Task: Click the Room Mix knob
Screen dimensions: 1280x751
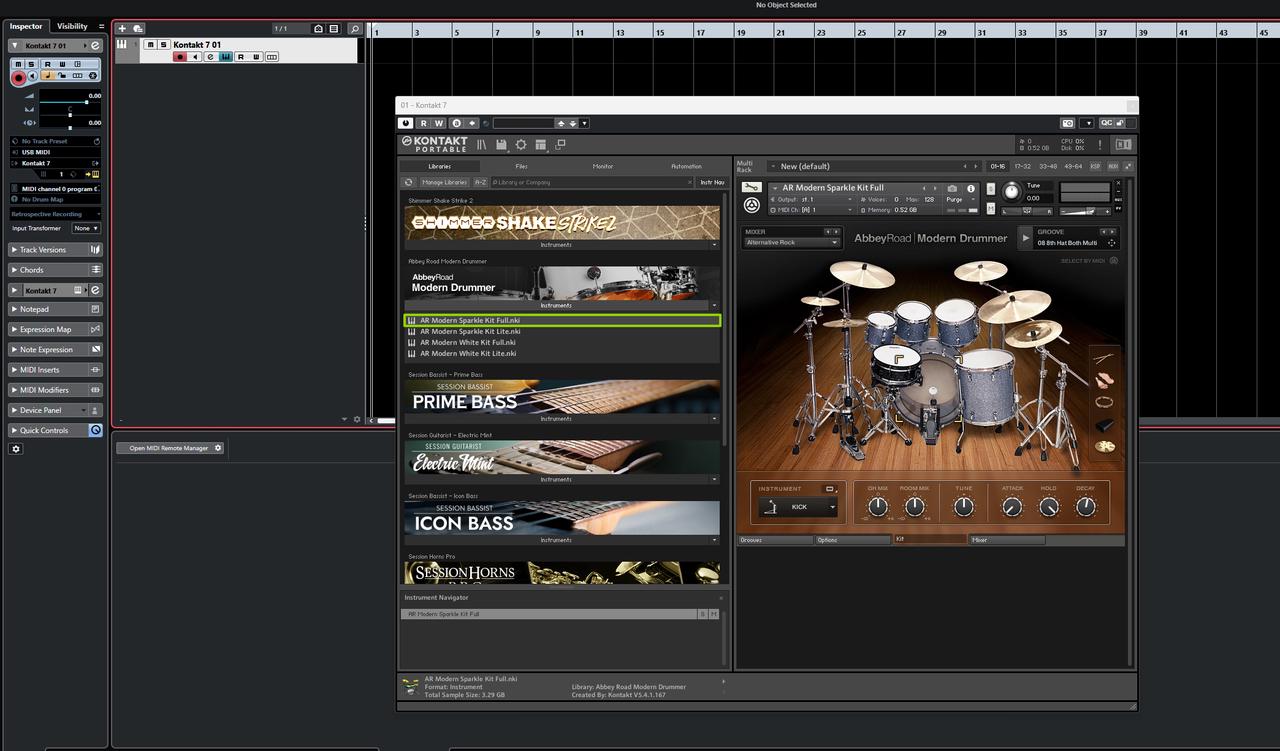Action: point(914,507)
